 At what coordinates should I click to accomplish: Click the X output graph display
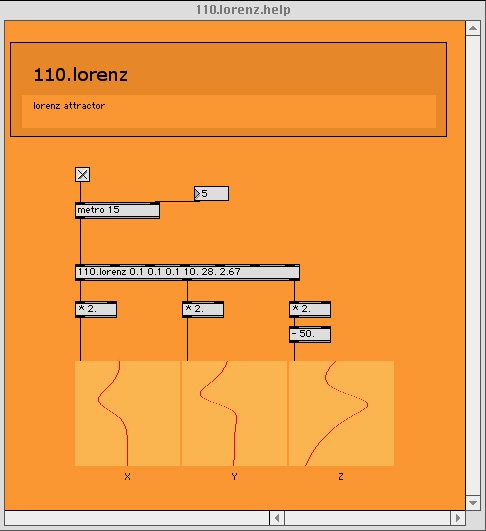127,413
